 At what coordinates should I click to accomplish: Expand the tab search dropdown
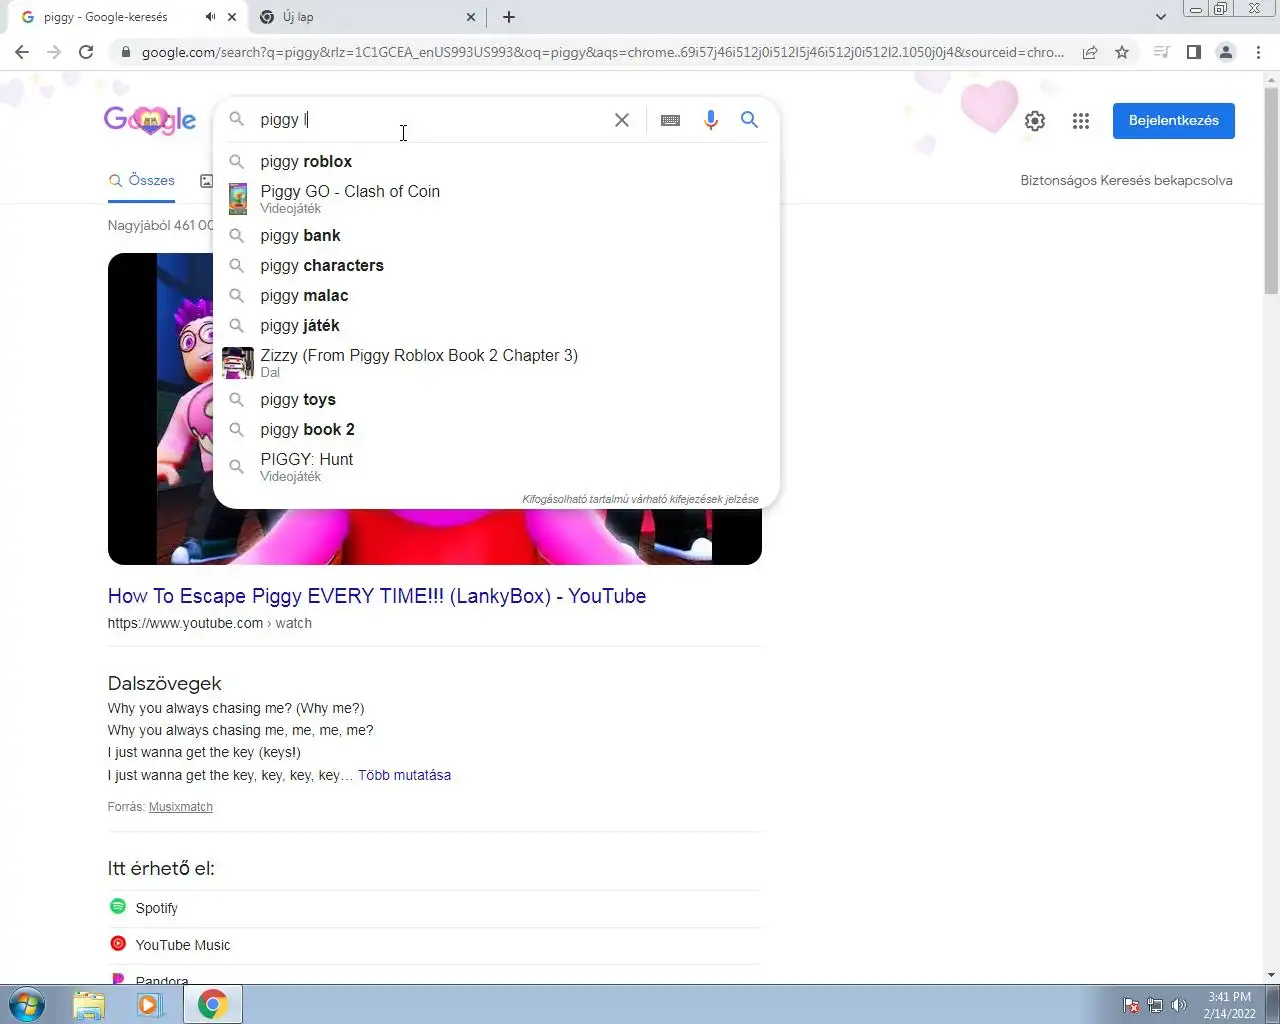coord(1160,17)
